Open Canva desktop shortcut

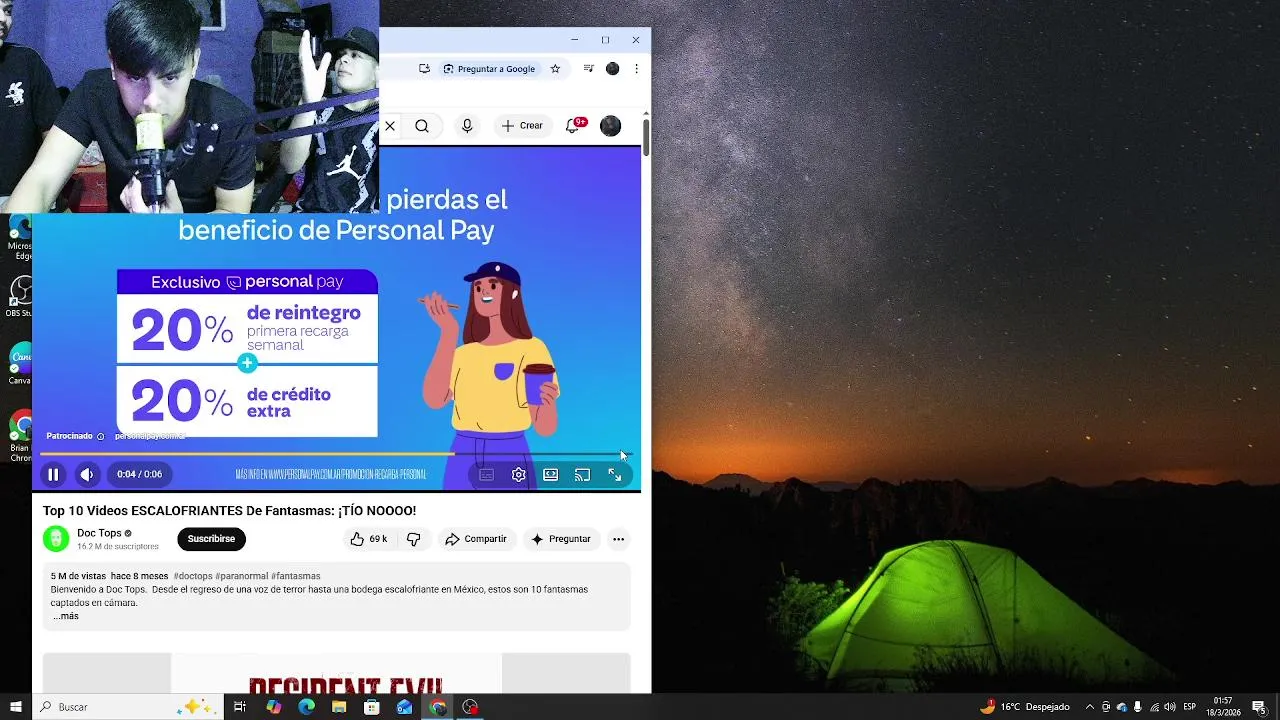pos(20,365)
